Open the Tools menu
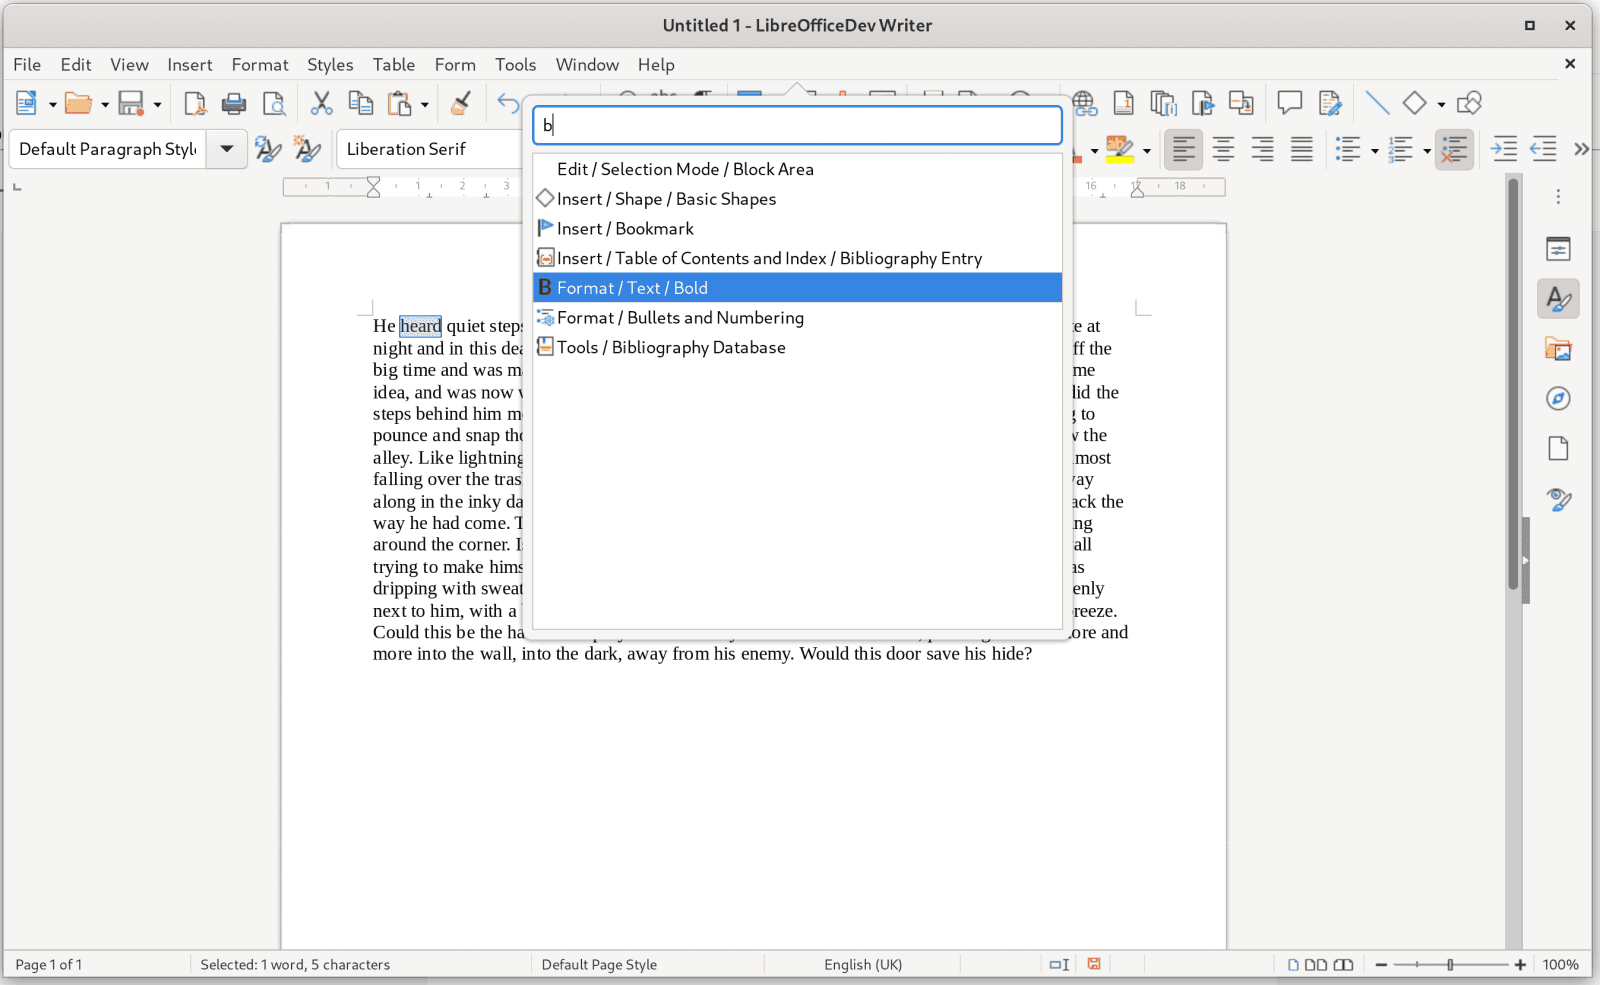The image size is (1600, 985). 515,64
